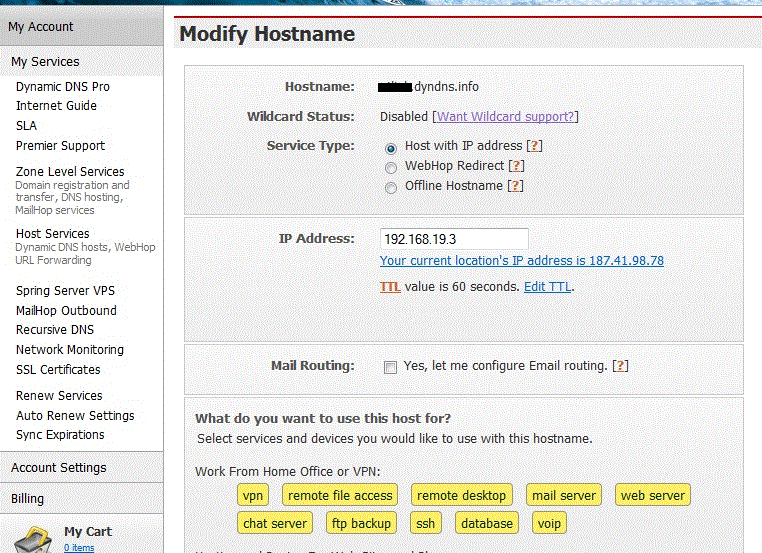The width and height of the screenshot is (762, 553).
Task: Open the Billing section
Action: [x=27, y=499]
